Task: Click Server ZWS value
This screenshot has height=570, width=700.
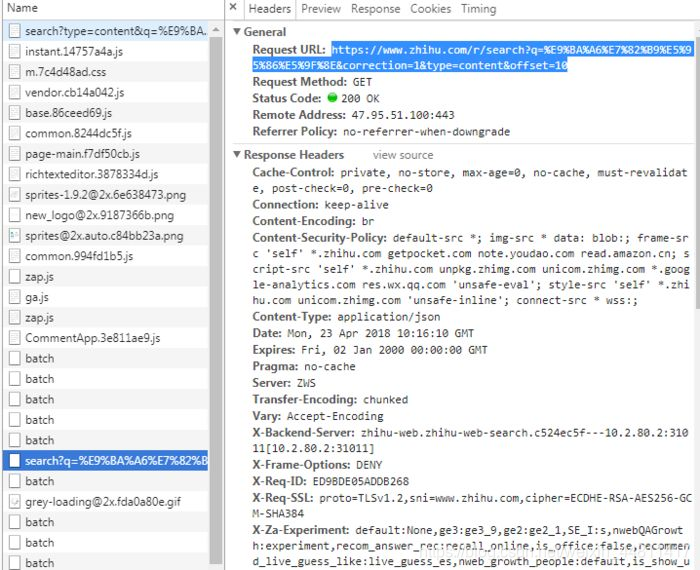Action: pyautogui.click(x=306, y=383)
